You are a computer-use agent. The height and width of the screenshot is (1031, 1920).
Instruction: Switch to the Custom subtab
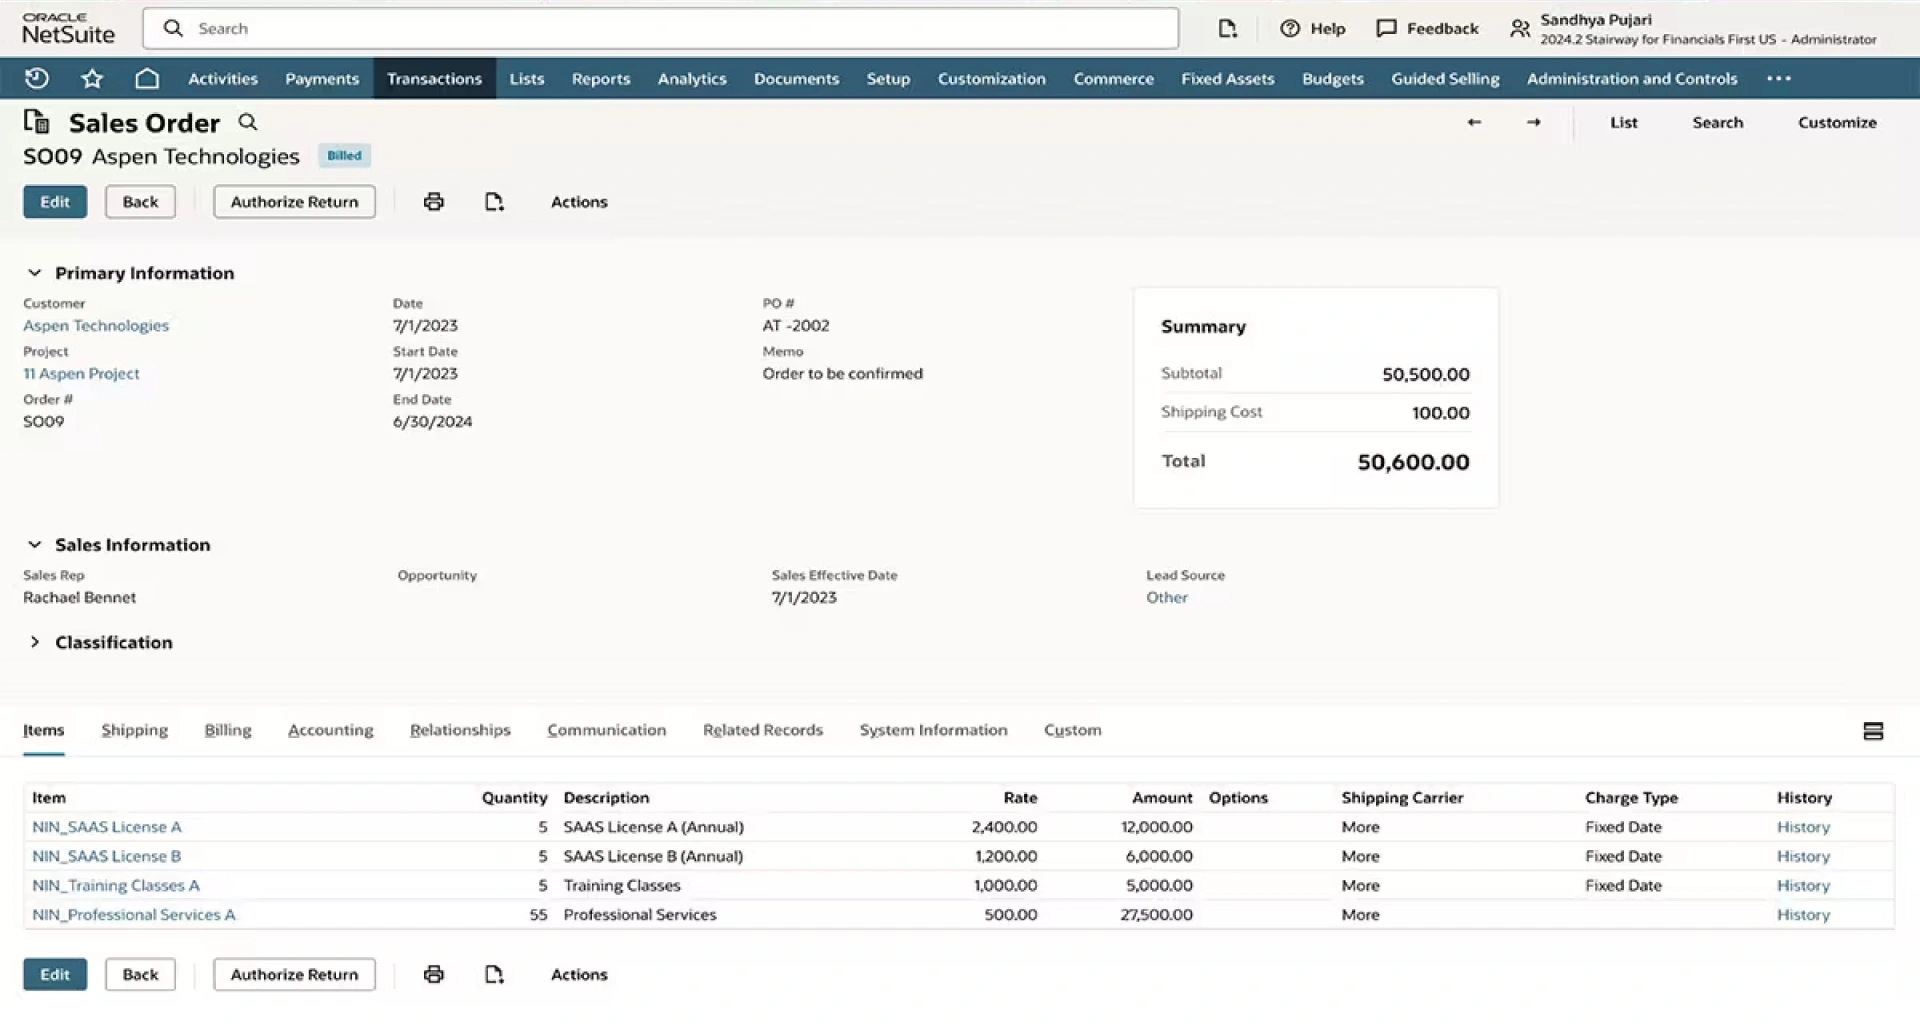click(1072, 730)
